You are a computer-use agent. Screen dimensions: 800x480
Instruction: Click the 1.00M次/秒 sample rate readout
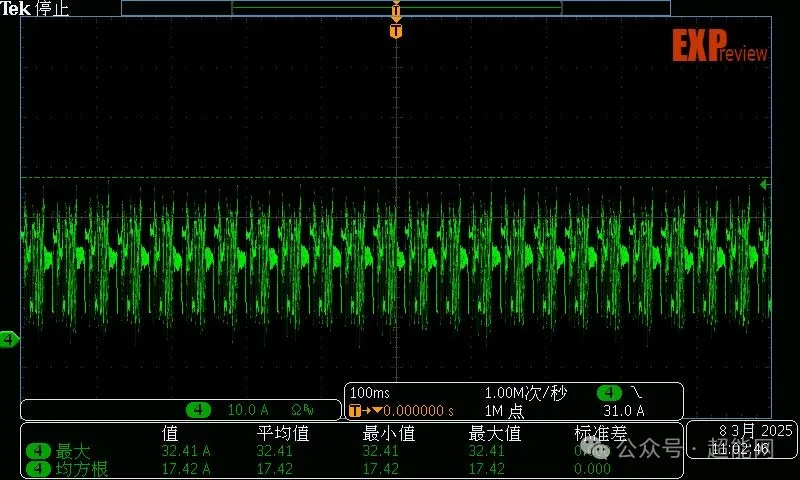click(525, 394)
